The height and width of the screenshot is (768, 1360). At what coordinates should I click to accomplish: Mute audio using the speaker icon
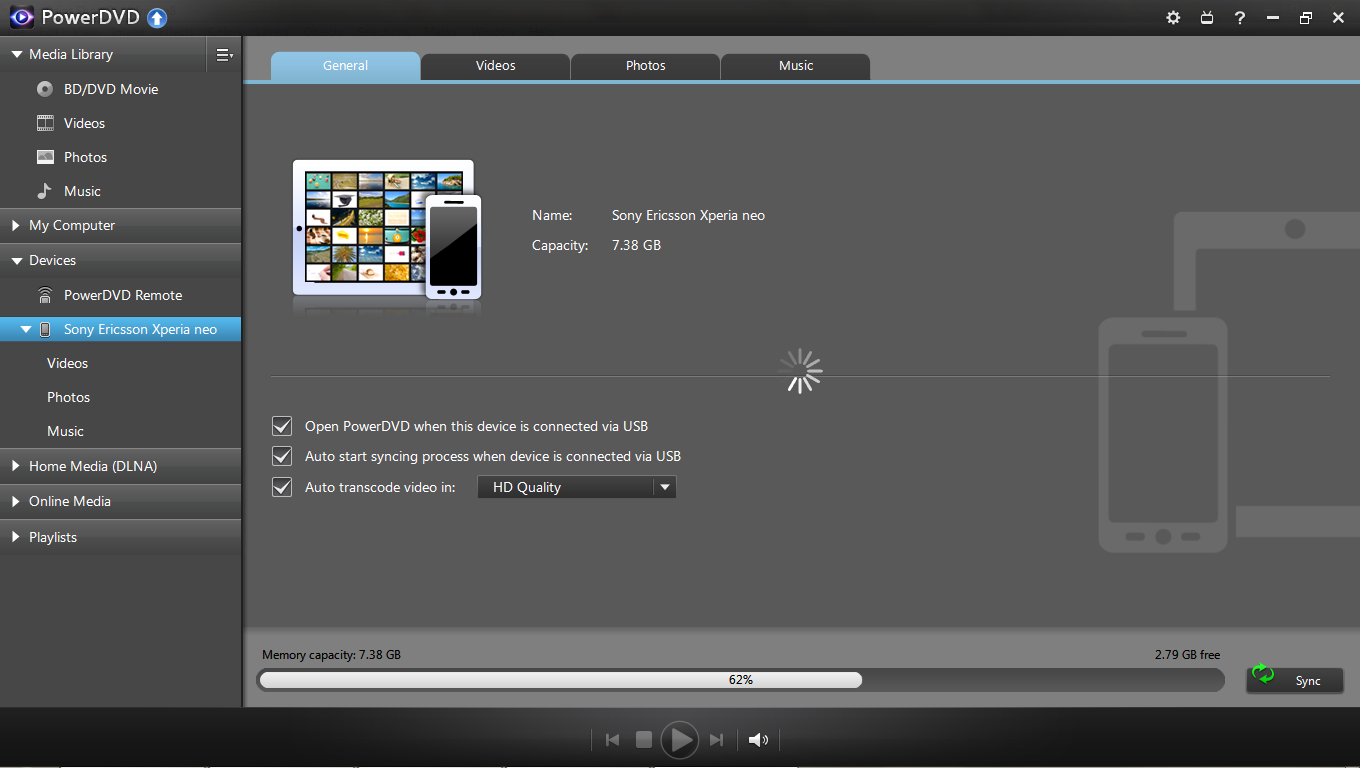[758, 740]
